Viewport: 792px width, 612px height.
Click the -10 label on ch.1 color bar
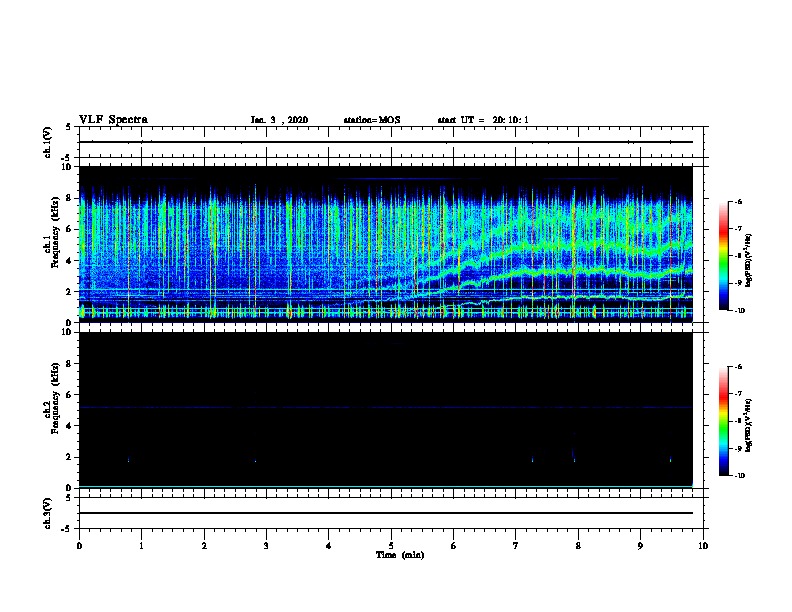tap(739, 311)
